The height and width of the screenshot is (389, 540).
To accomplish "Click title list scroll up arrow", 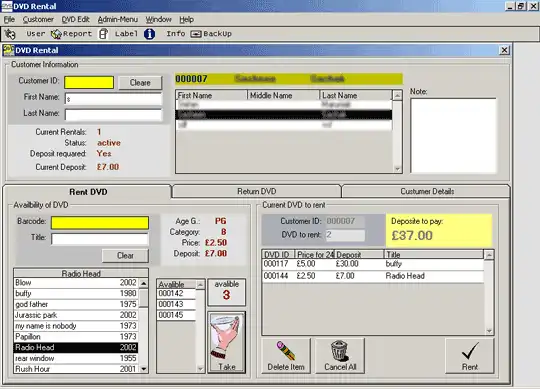I will pos(144,283).
